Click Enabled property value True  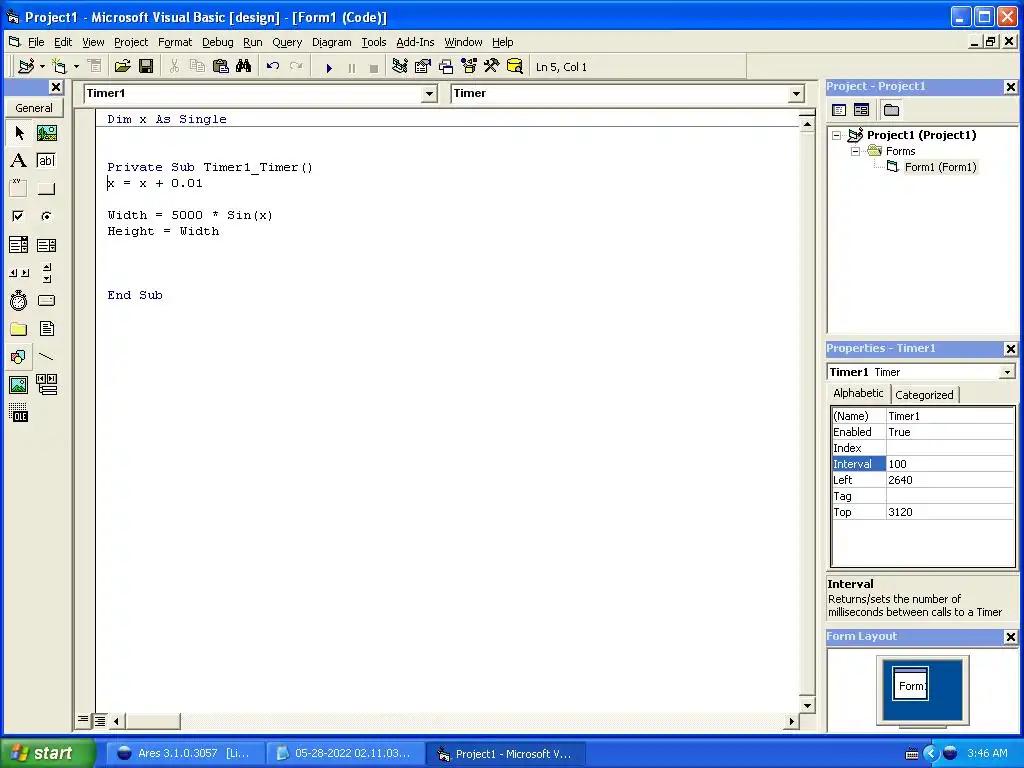point(950,432)
